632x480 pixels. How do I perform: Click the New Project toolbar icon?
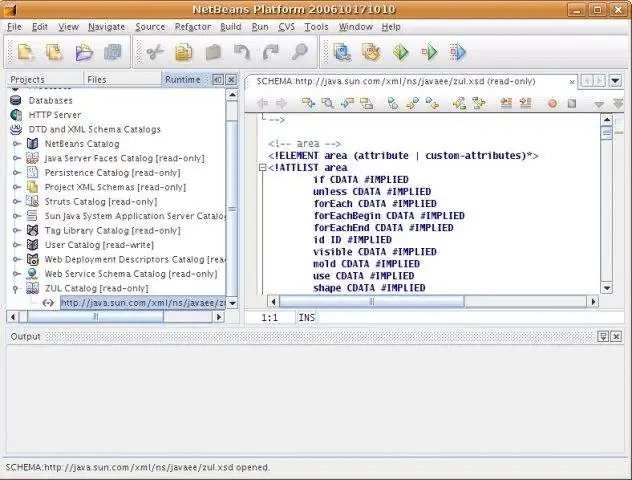(54, 52)
